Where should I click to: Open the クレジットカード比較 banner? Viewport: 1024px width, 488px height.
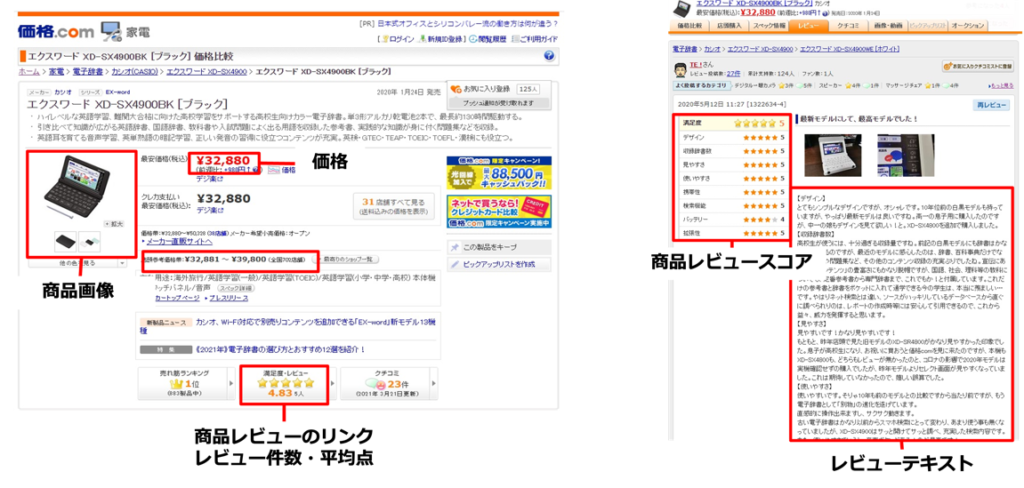(x=498, y=212)
